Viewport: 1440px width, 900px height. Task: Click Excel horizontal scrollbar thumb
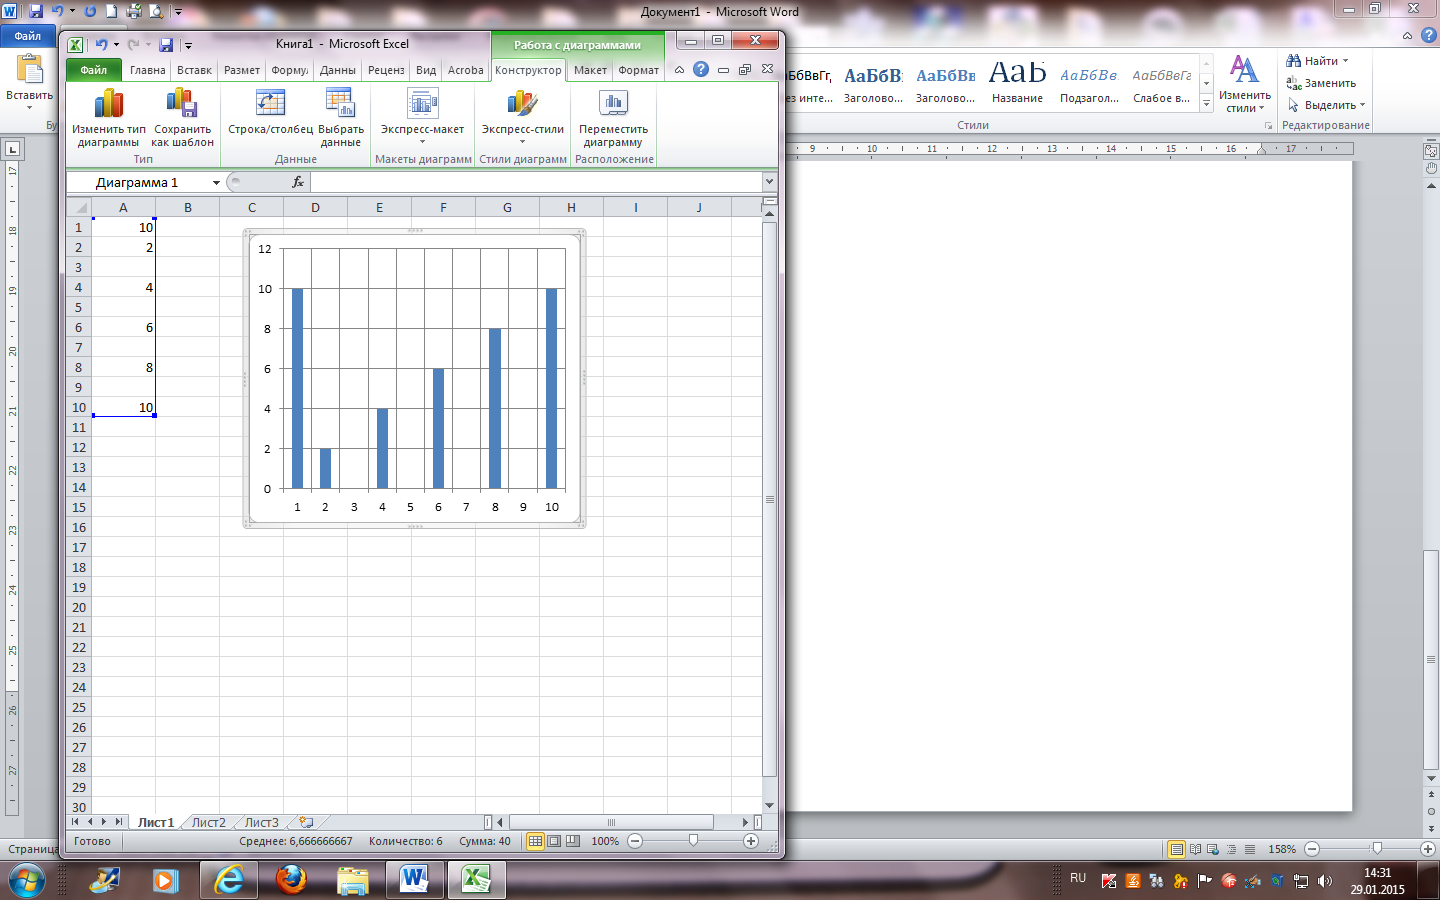(611, 822)
